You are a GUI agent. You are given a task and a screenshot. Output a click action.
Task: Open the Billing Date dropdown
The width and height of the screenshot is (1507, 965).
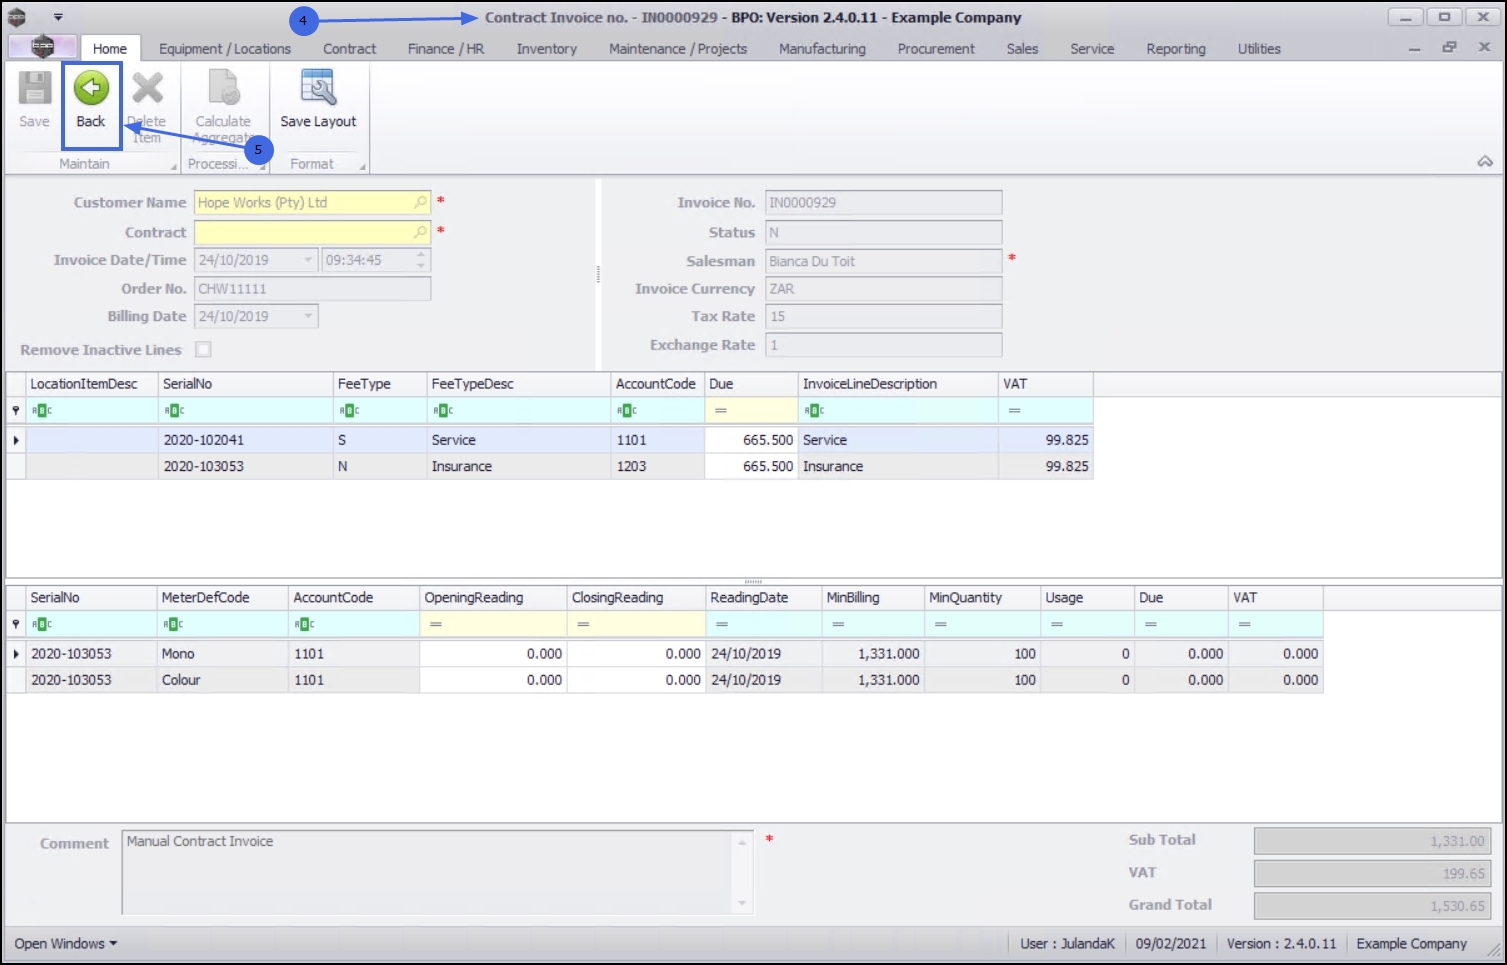[x=308, y=316]
